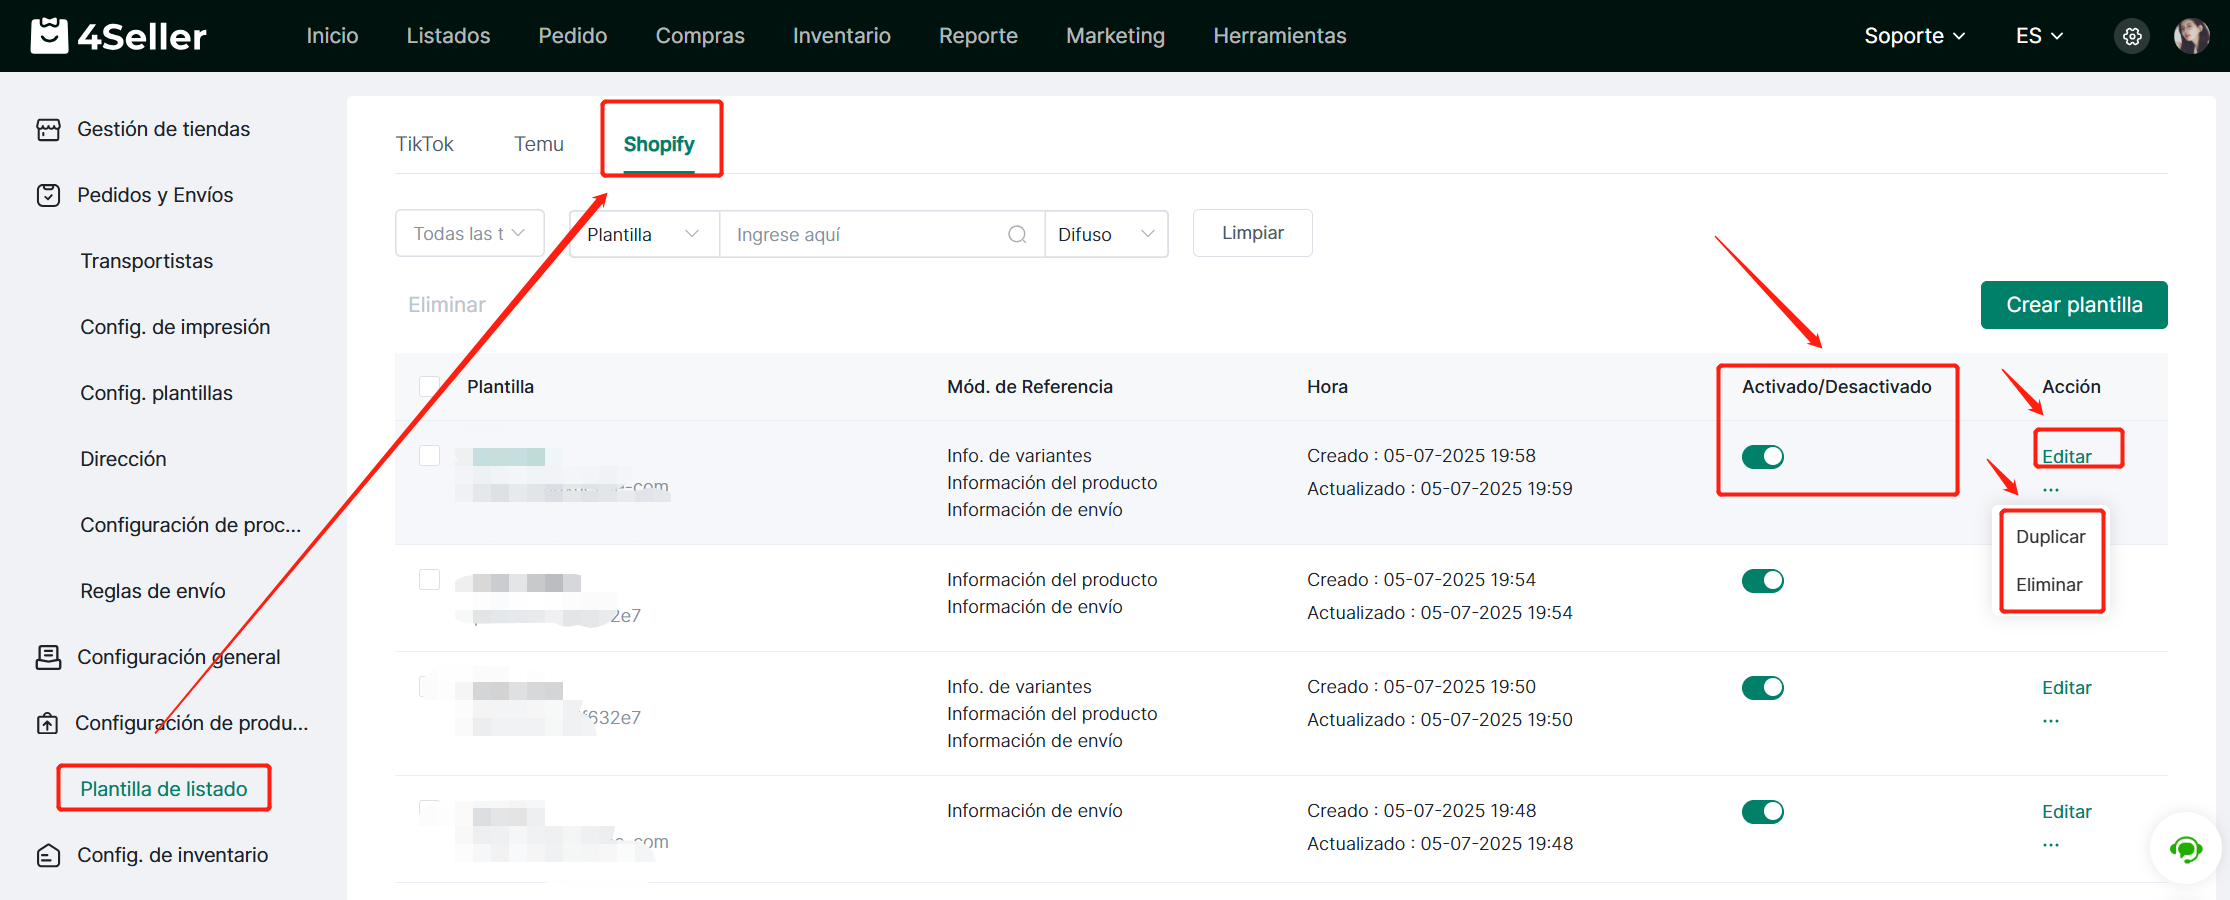Click the Config. de inventario icon

(48, 856)
